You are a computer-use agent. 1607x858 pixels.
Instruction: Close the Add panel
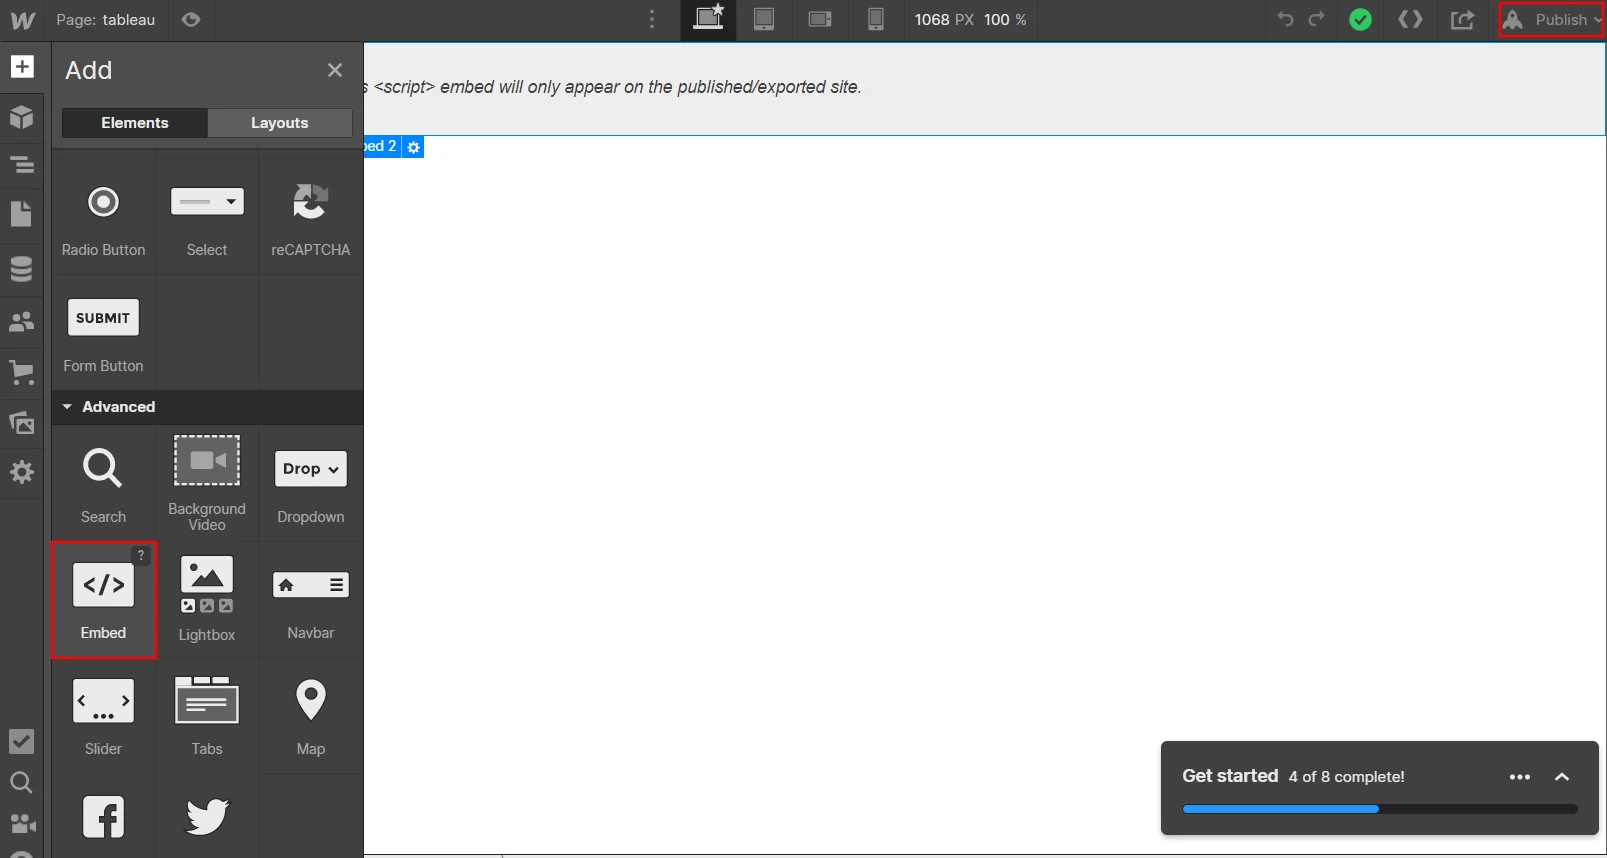[x=335, y=70]
